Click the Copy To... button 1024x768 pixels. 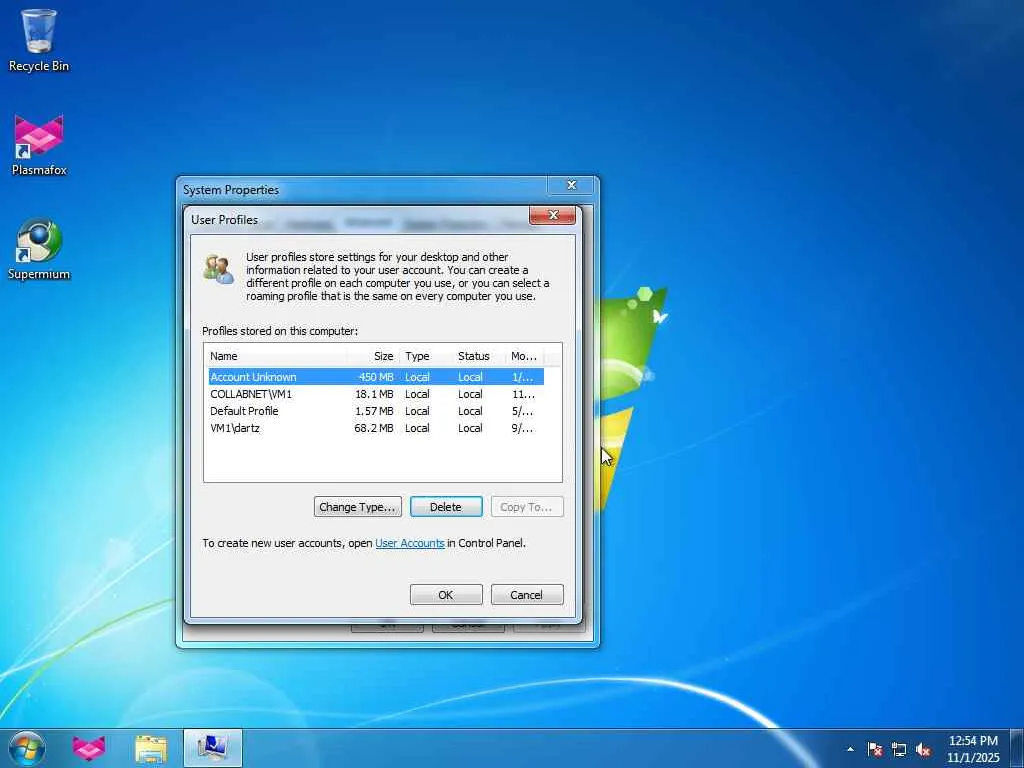click(x=526, y=507)
